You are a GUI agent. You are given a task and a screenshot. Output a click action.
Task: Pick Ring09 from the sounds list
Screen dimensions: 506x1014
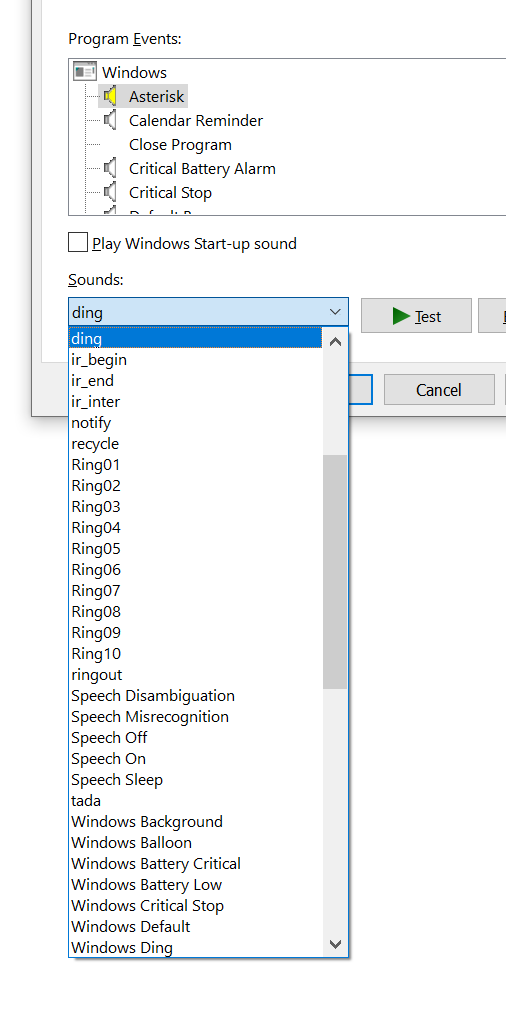coord(195,632)
